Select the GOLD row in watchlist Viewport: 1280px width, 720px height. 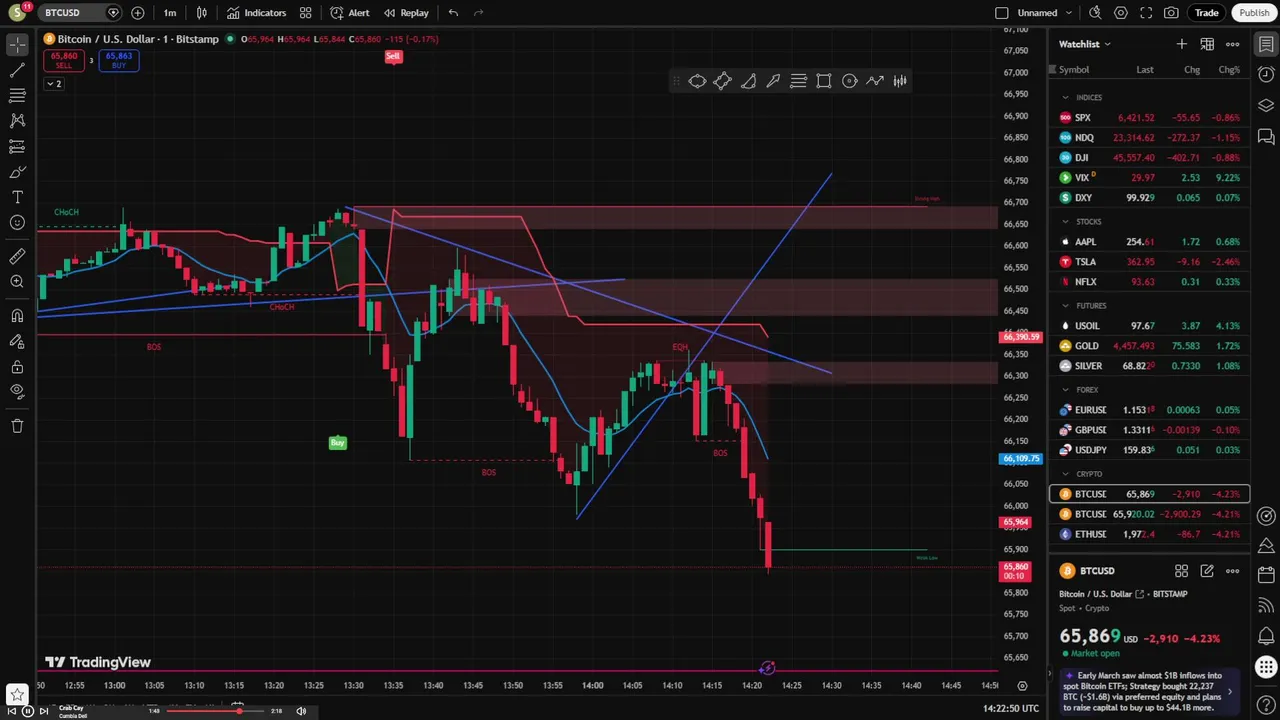coord(1150,346)
